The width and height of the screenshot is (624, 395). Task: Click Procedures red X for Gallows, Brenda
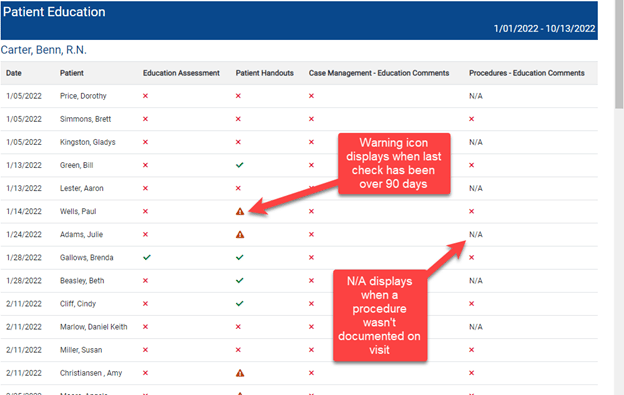tap(472, 257)
